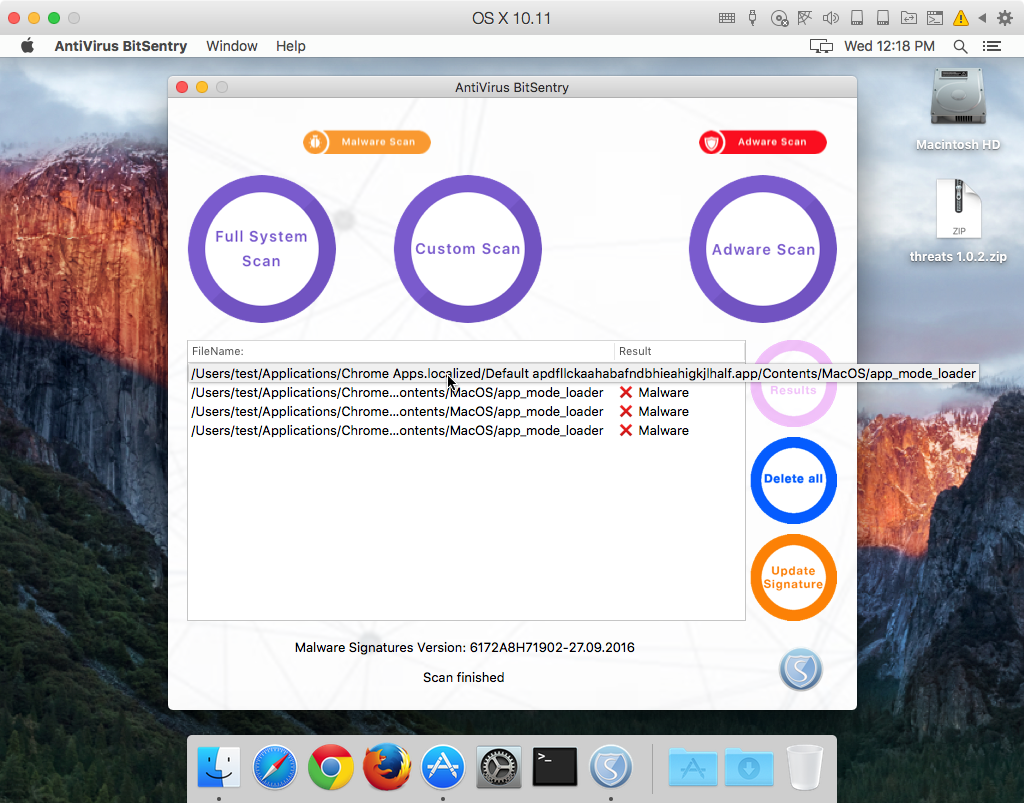This screenshot has width=1024, height=803.
Task: Select the red Adware Scan pill
Action: click(x=762, y=142)
